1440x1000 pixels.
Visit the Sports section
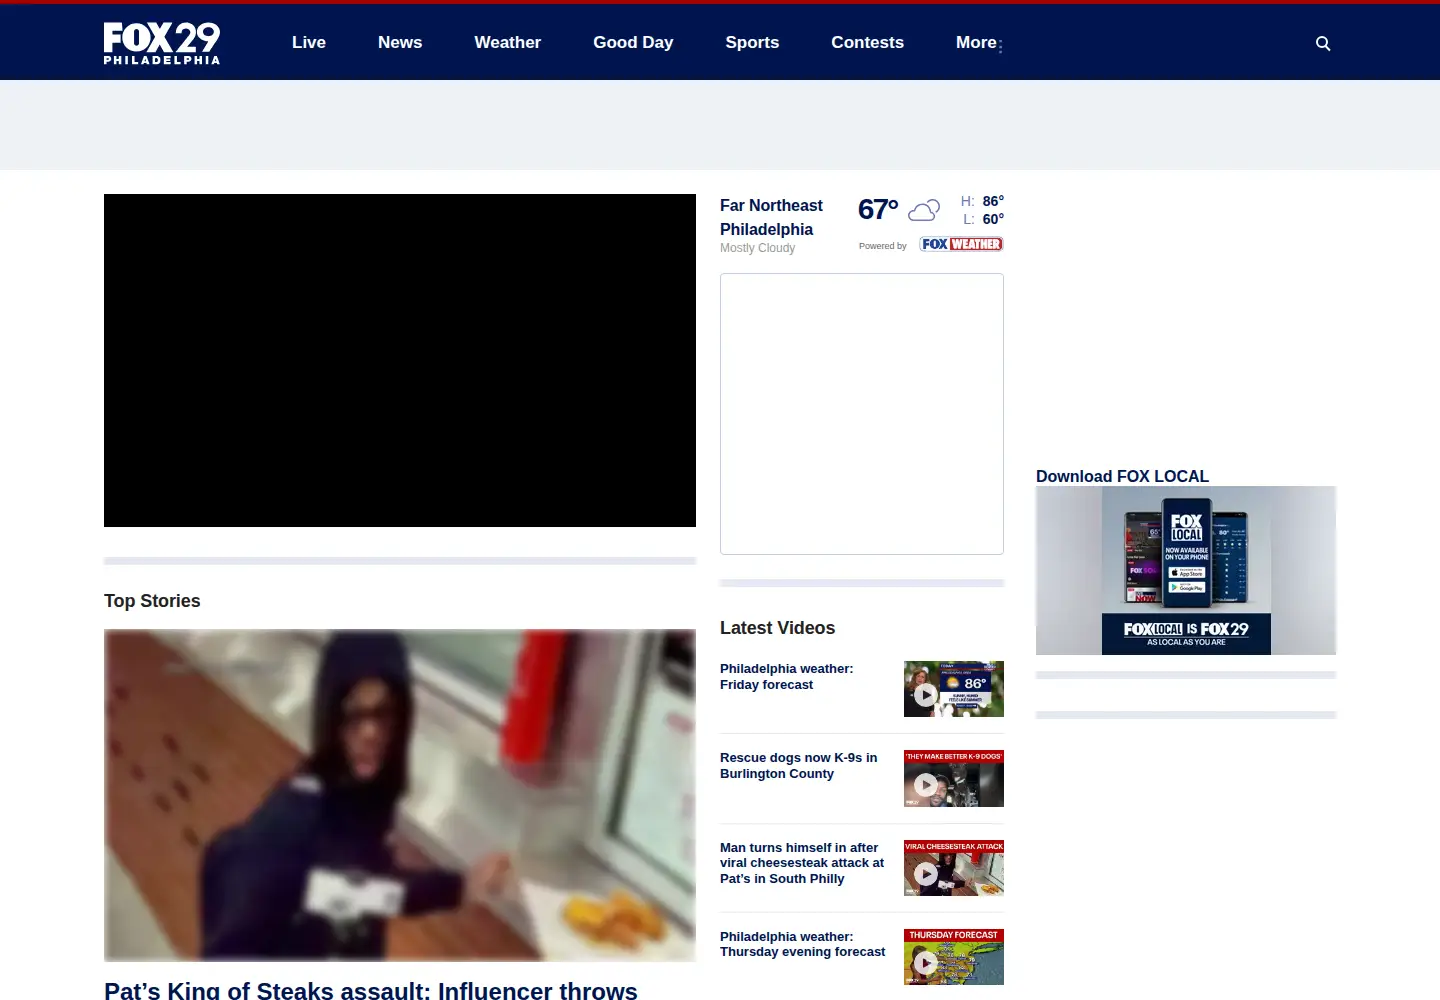pyautogui.click(x=752, y=43)
